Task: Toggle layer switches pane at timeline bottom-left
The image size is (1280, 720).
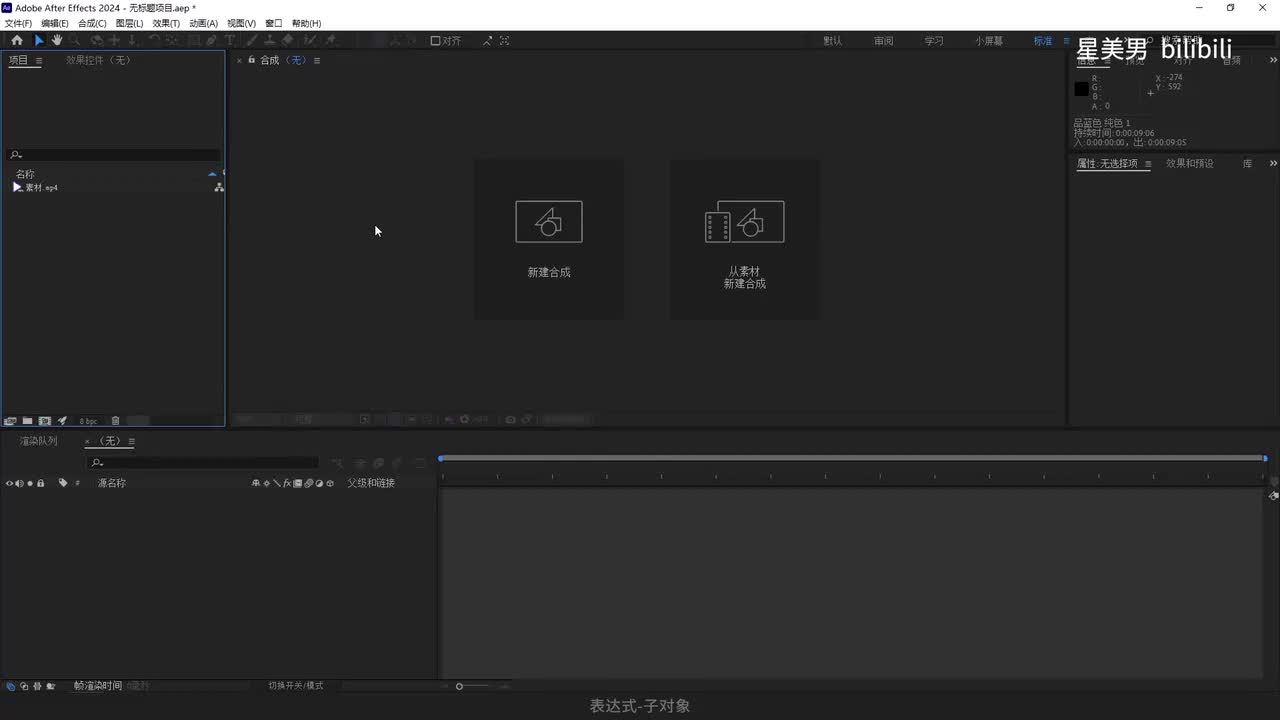Action: click(x=11, y=686)
